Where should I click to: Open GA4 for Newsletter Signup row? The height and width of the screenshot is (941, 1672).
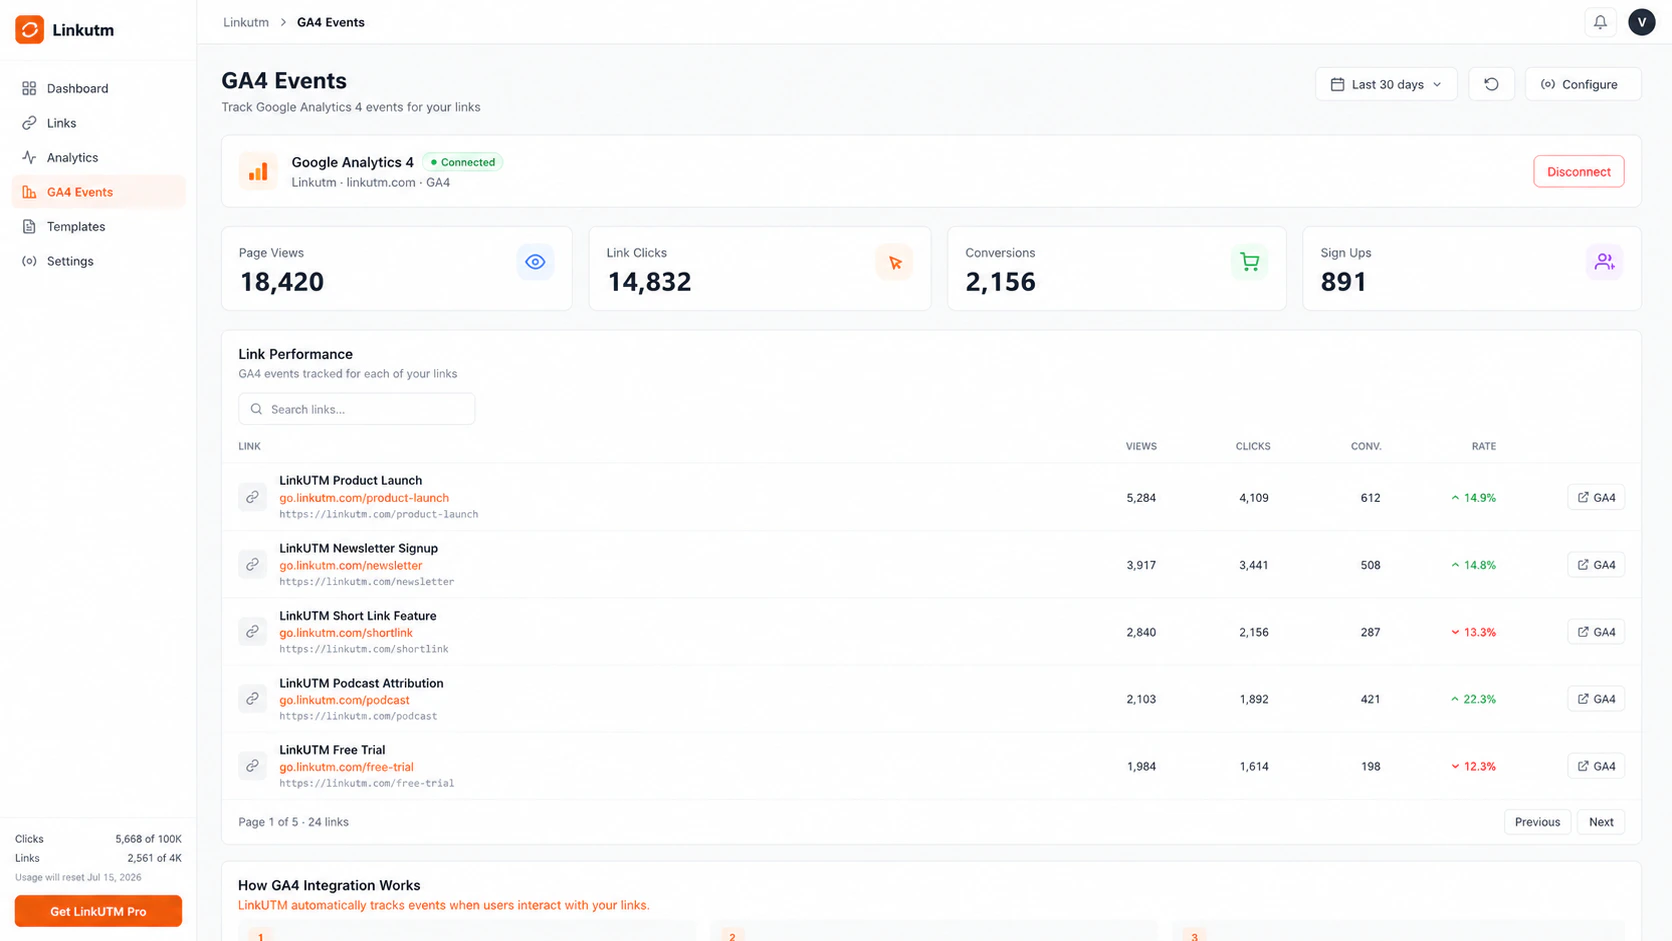1596,565
